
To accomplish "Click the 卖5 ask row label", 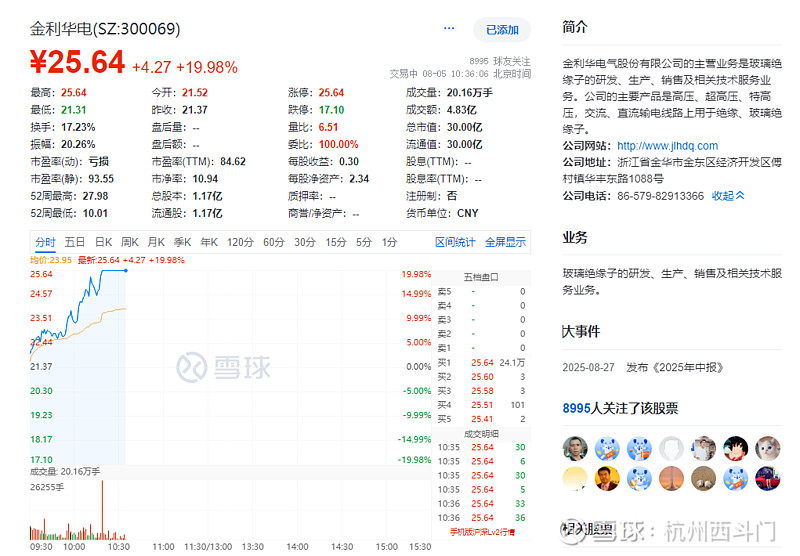I will point(444,291).
